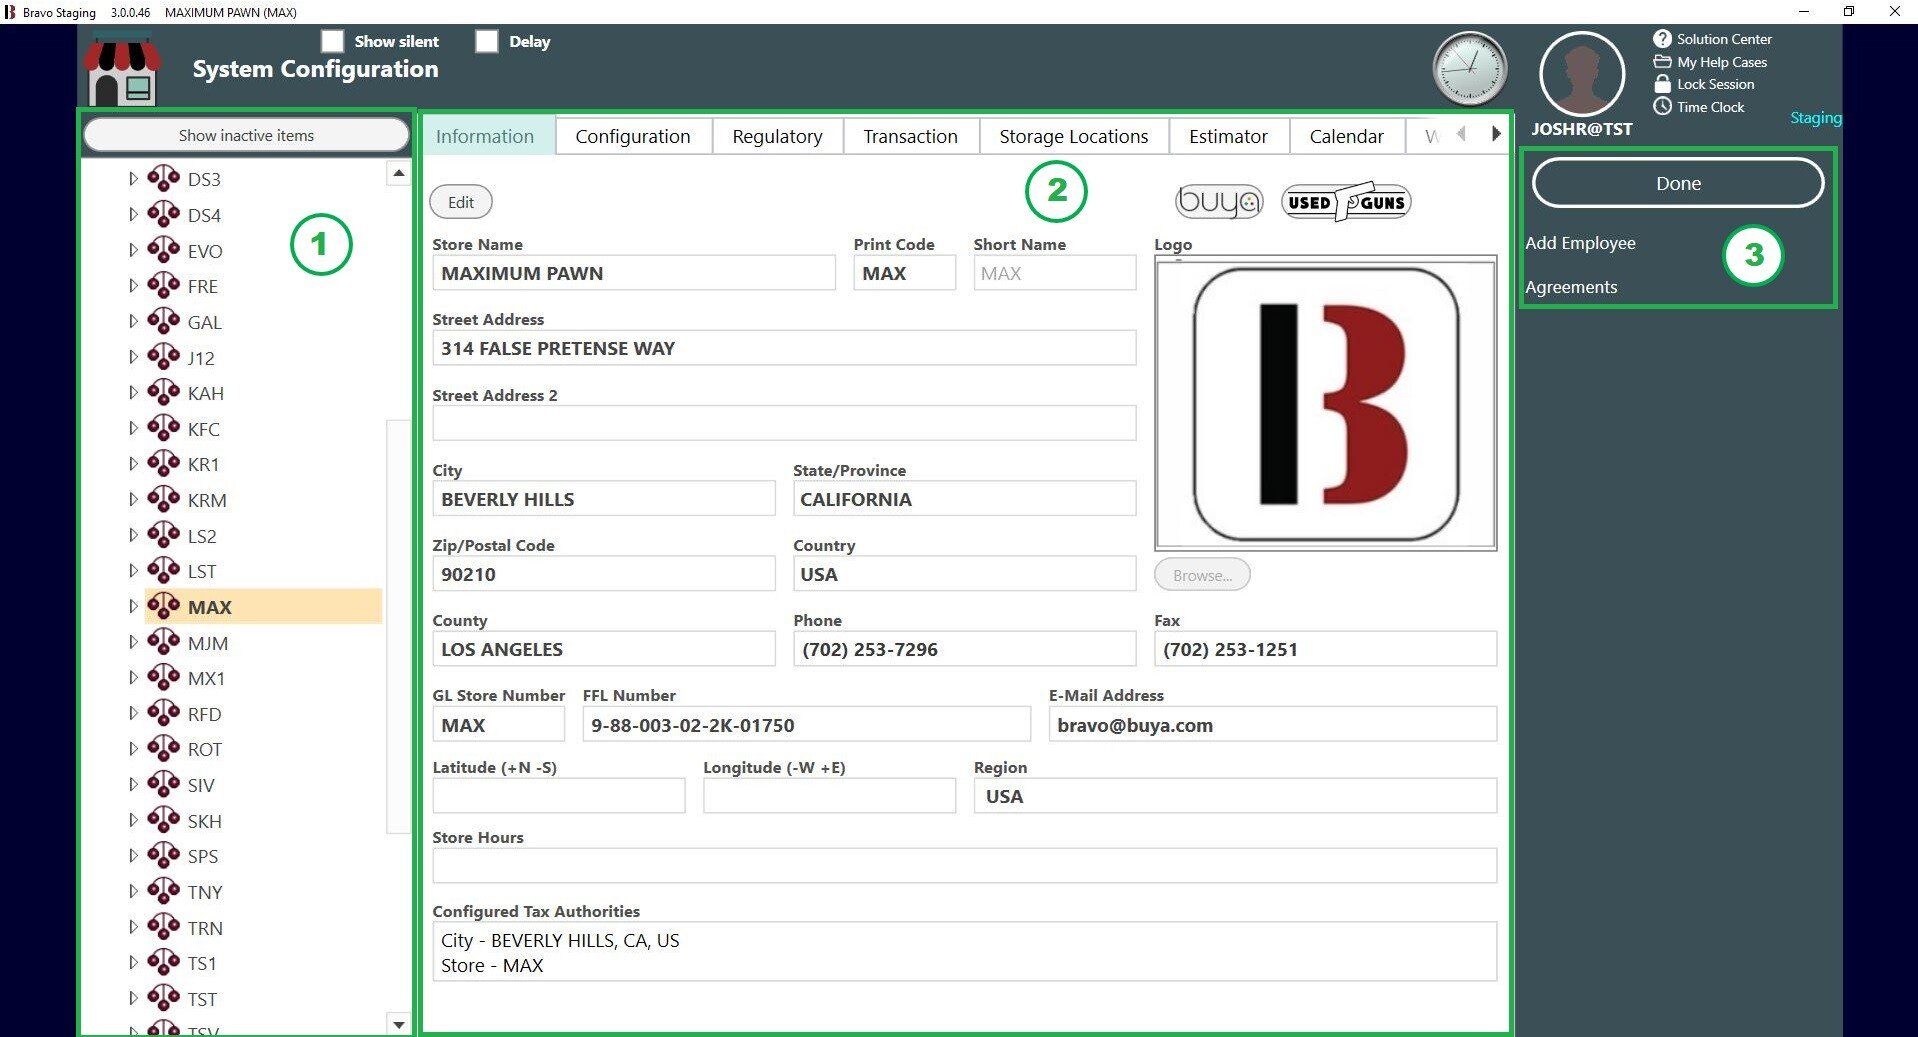Click the Store Hours input field

(x=963, y=865)
